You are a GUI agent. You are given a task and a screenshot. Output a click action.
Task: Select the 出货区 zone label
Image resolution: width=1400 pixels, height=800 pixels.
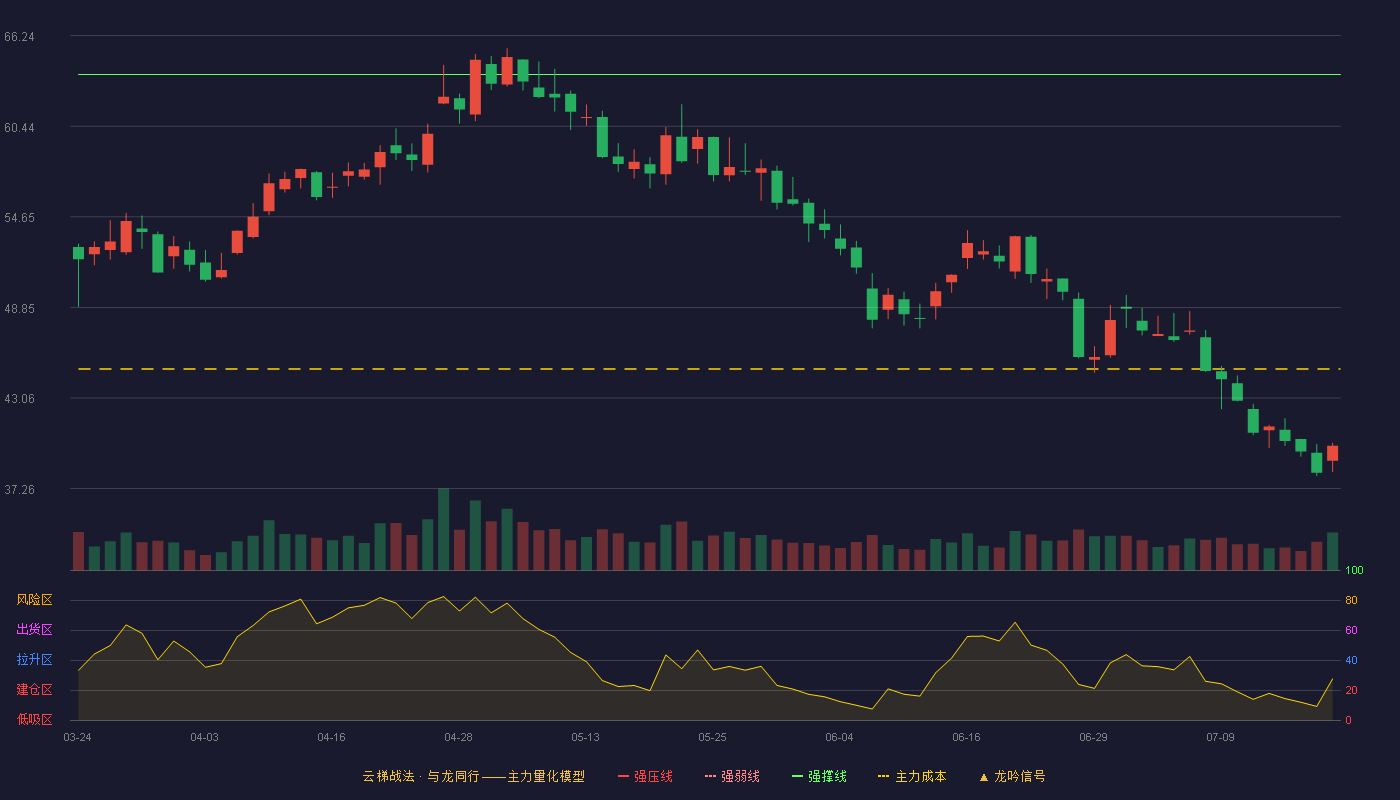pos(34,630)
